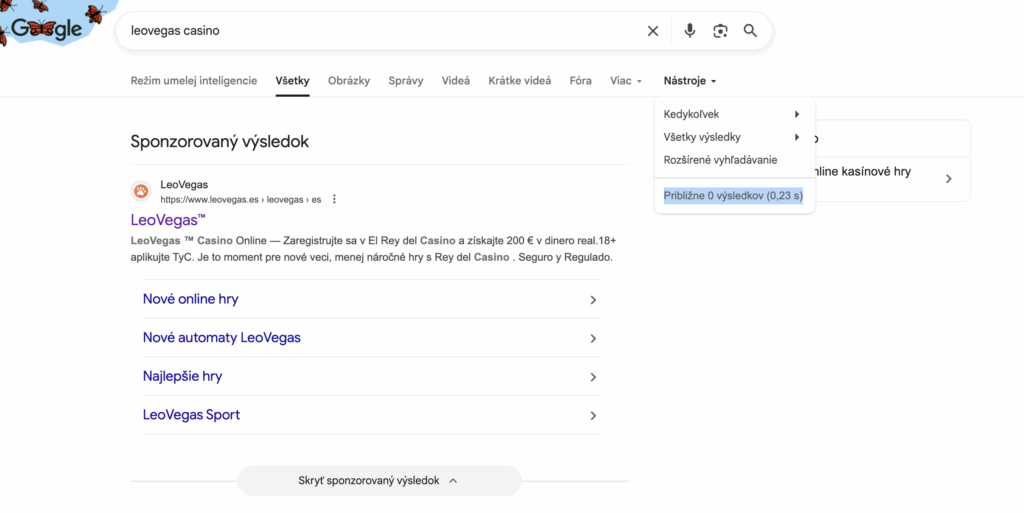Click the magnifying glass search icon
This screenshot has width=1024, height=513.
point(750,31)
